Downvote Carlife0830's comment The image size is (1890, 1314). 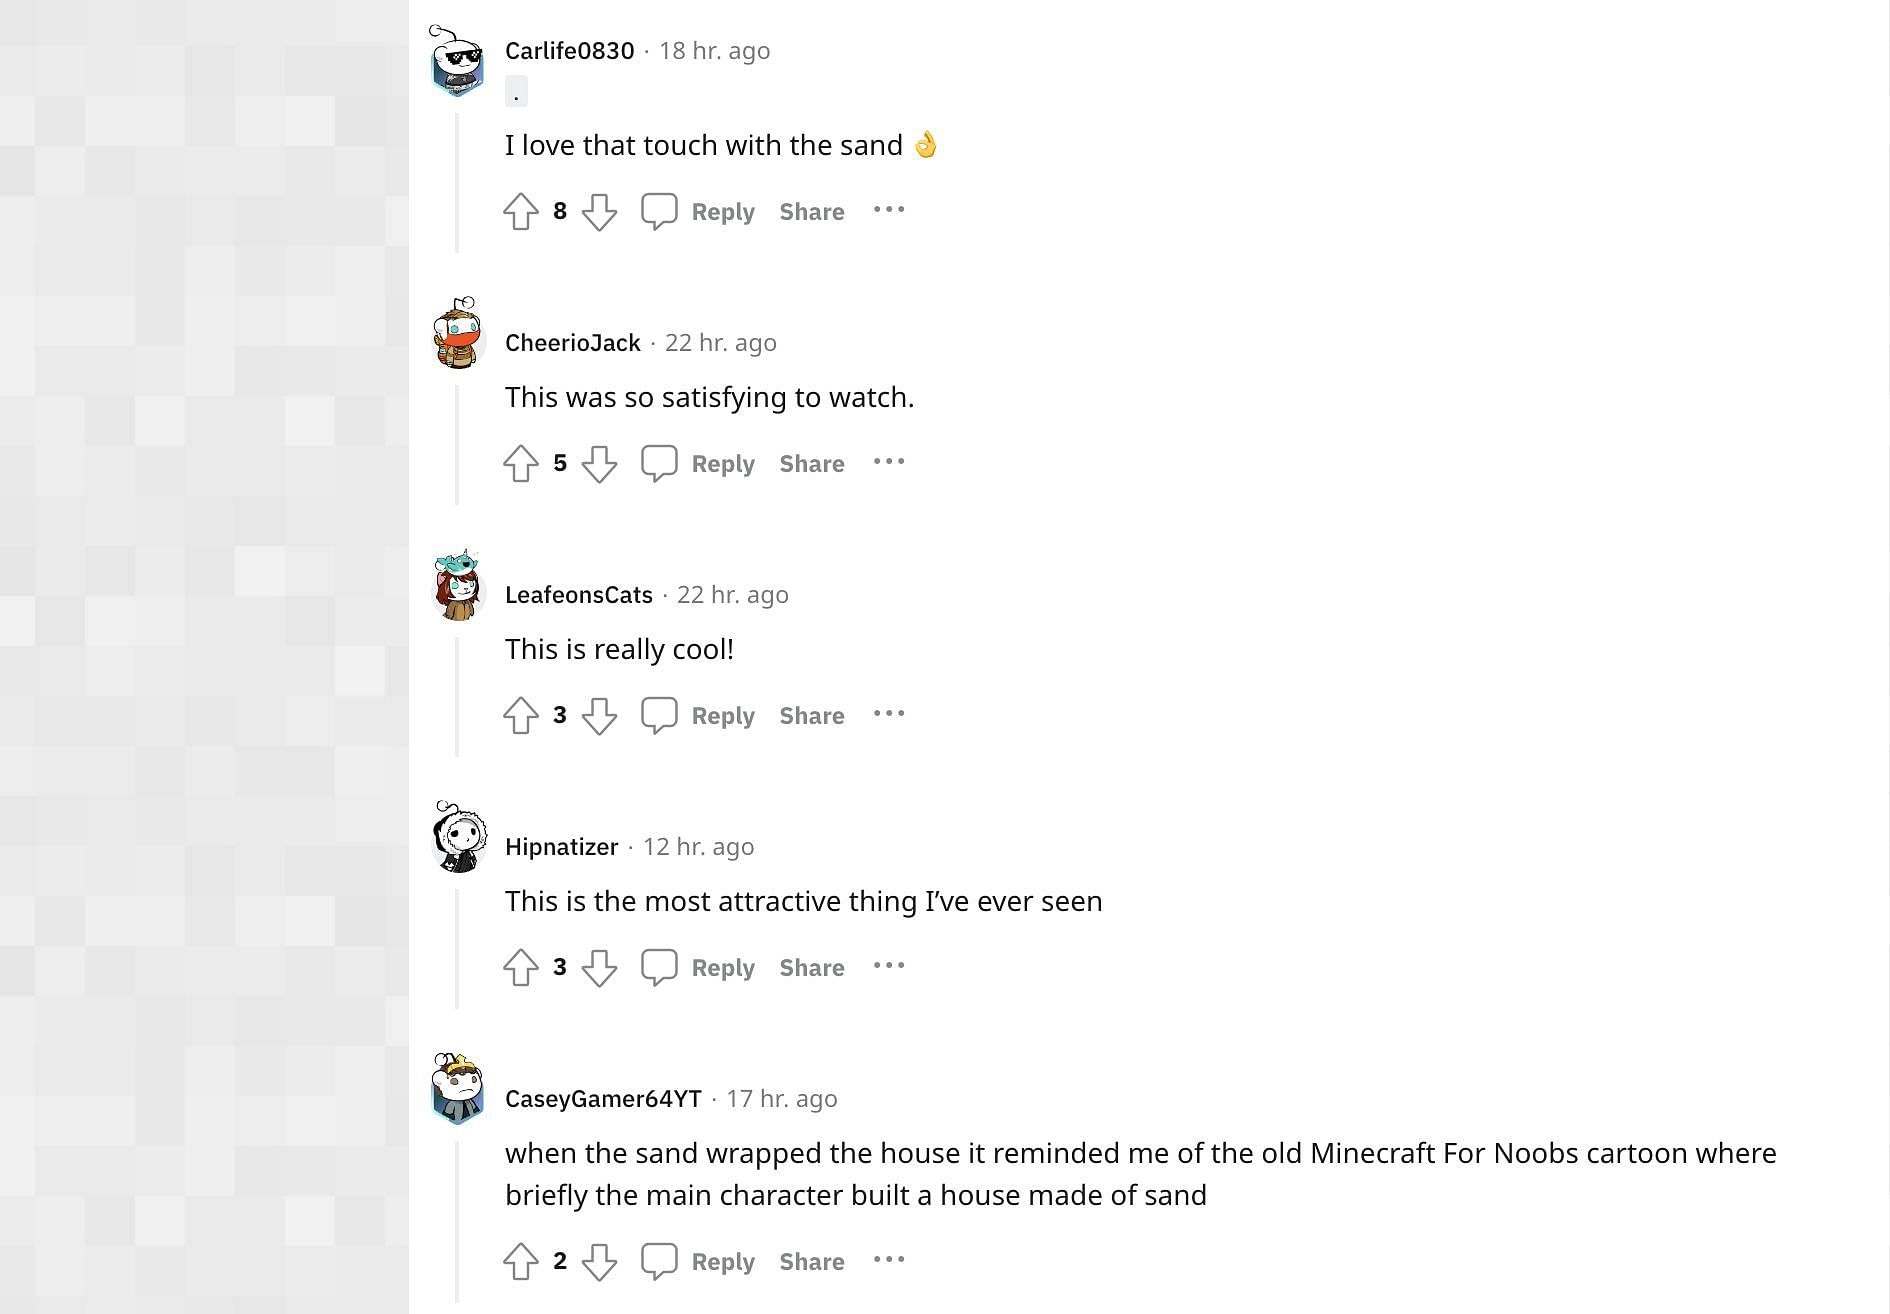point(599,212)
